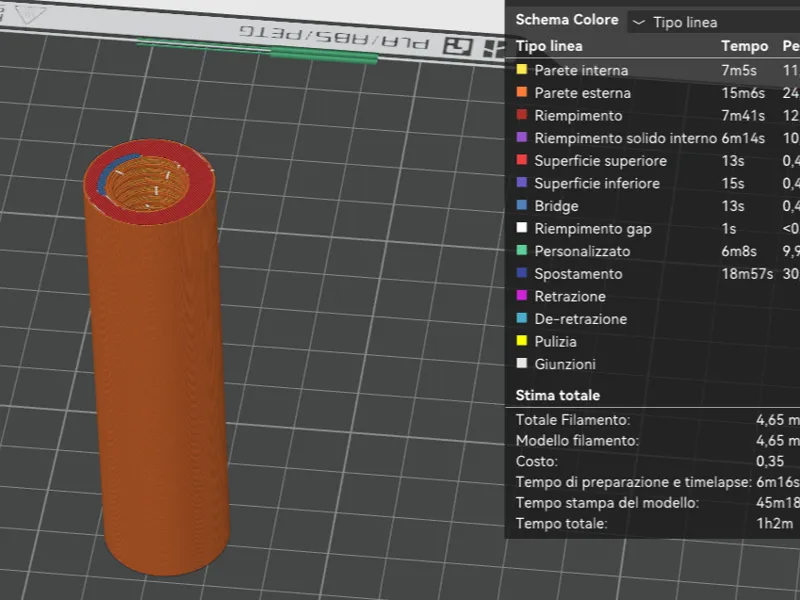
Task: Open the Schema Colore 'Tipo linea' dropdown
Action: click(713, 22)
